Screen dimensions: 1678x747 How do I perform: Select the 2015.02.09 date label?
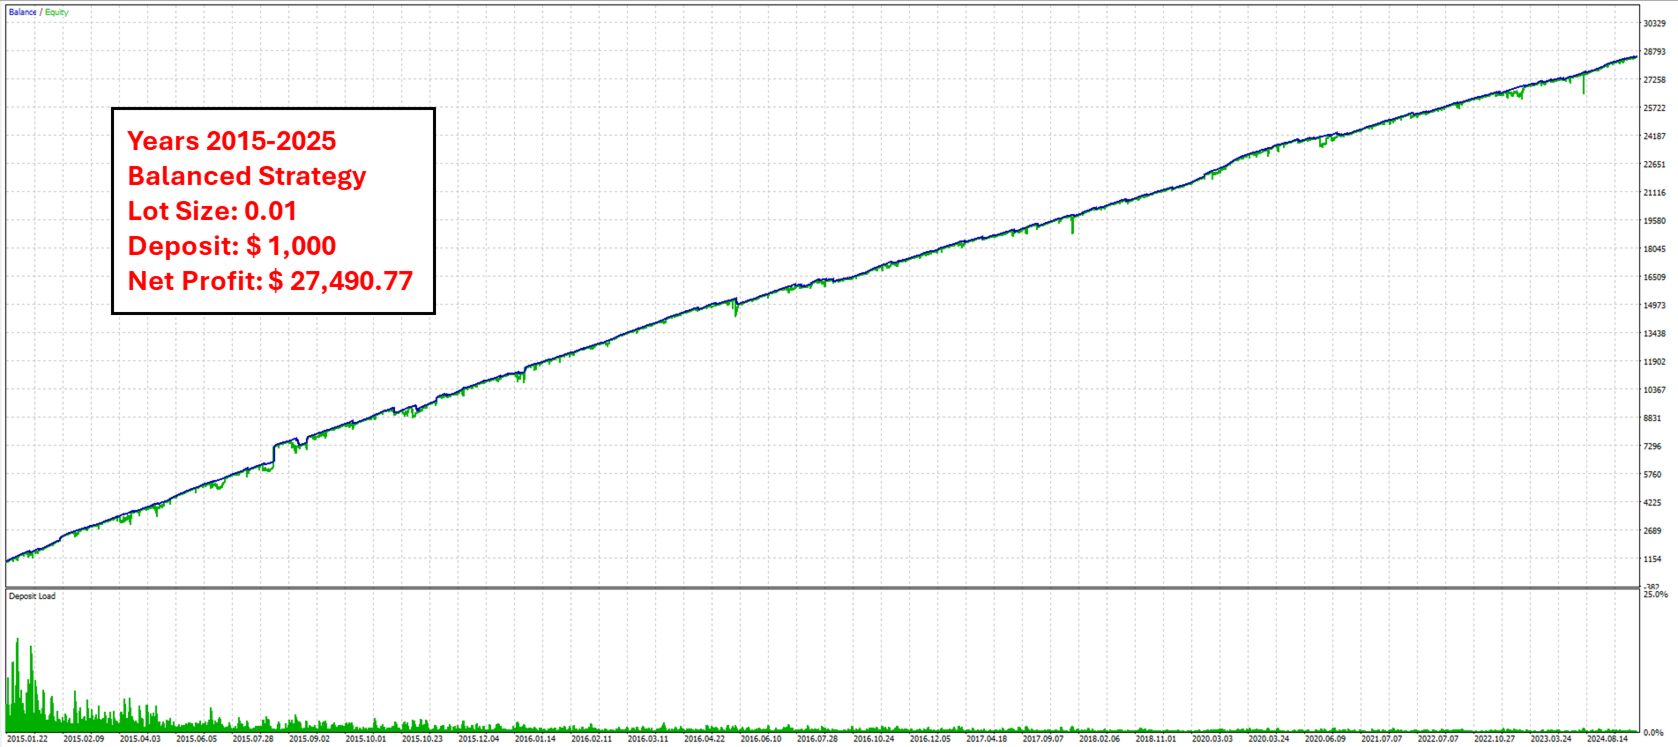click(84, 739)
